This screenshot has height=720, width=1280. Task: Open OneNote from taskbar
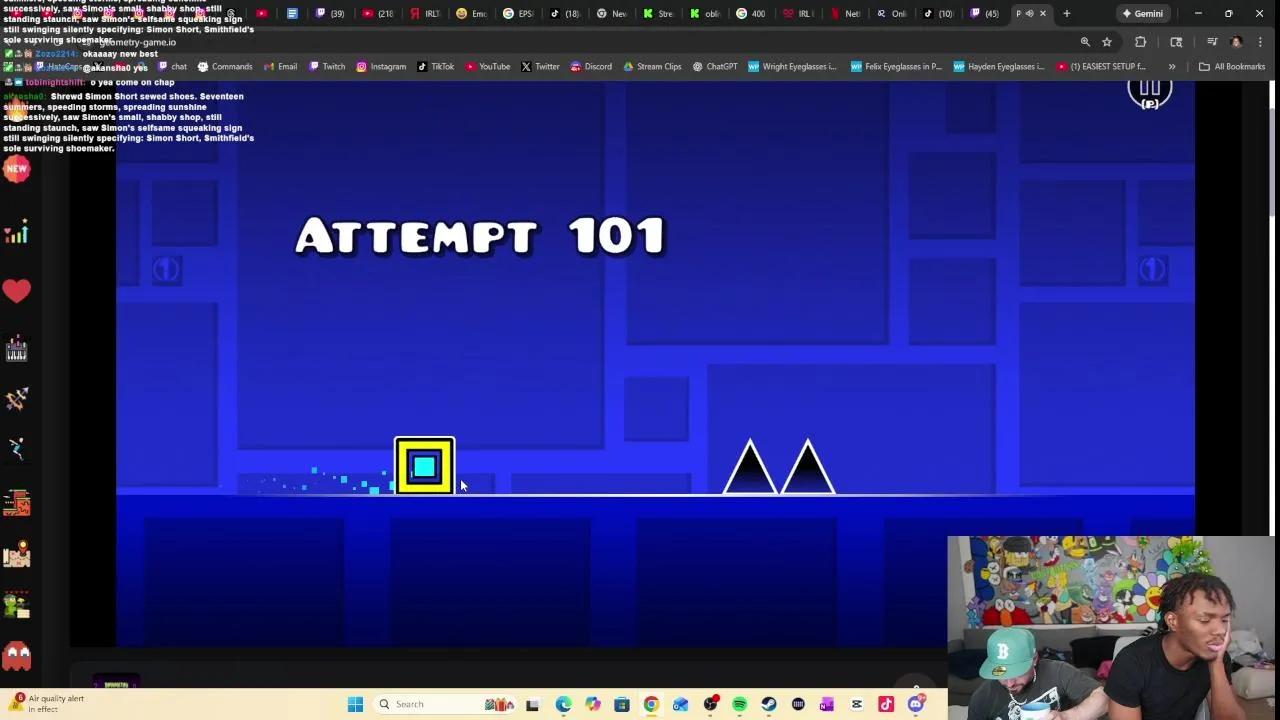tap(827, 704)
